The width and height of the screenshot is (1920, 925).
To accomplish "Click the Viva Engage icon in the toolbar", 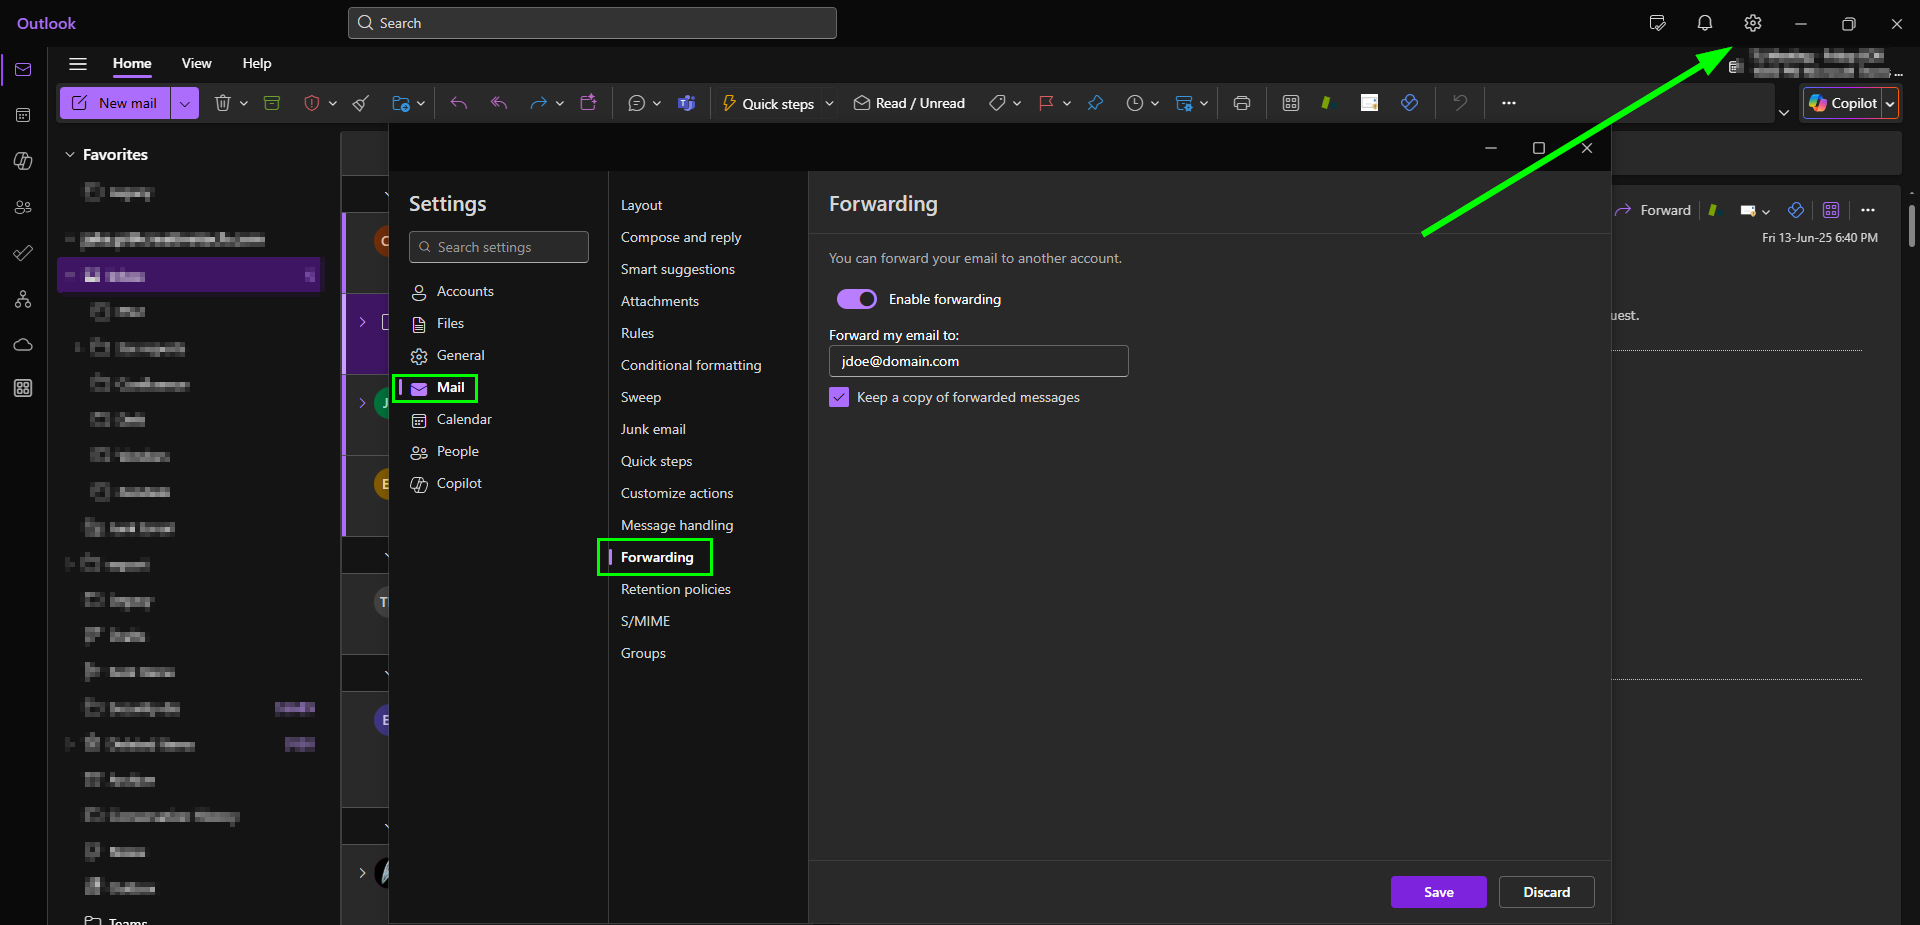I will (1409, 103).
